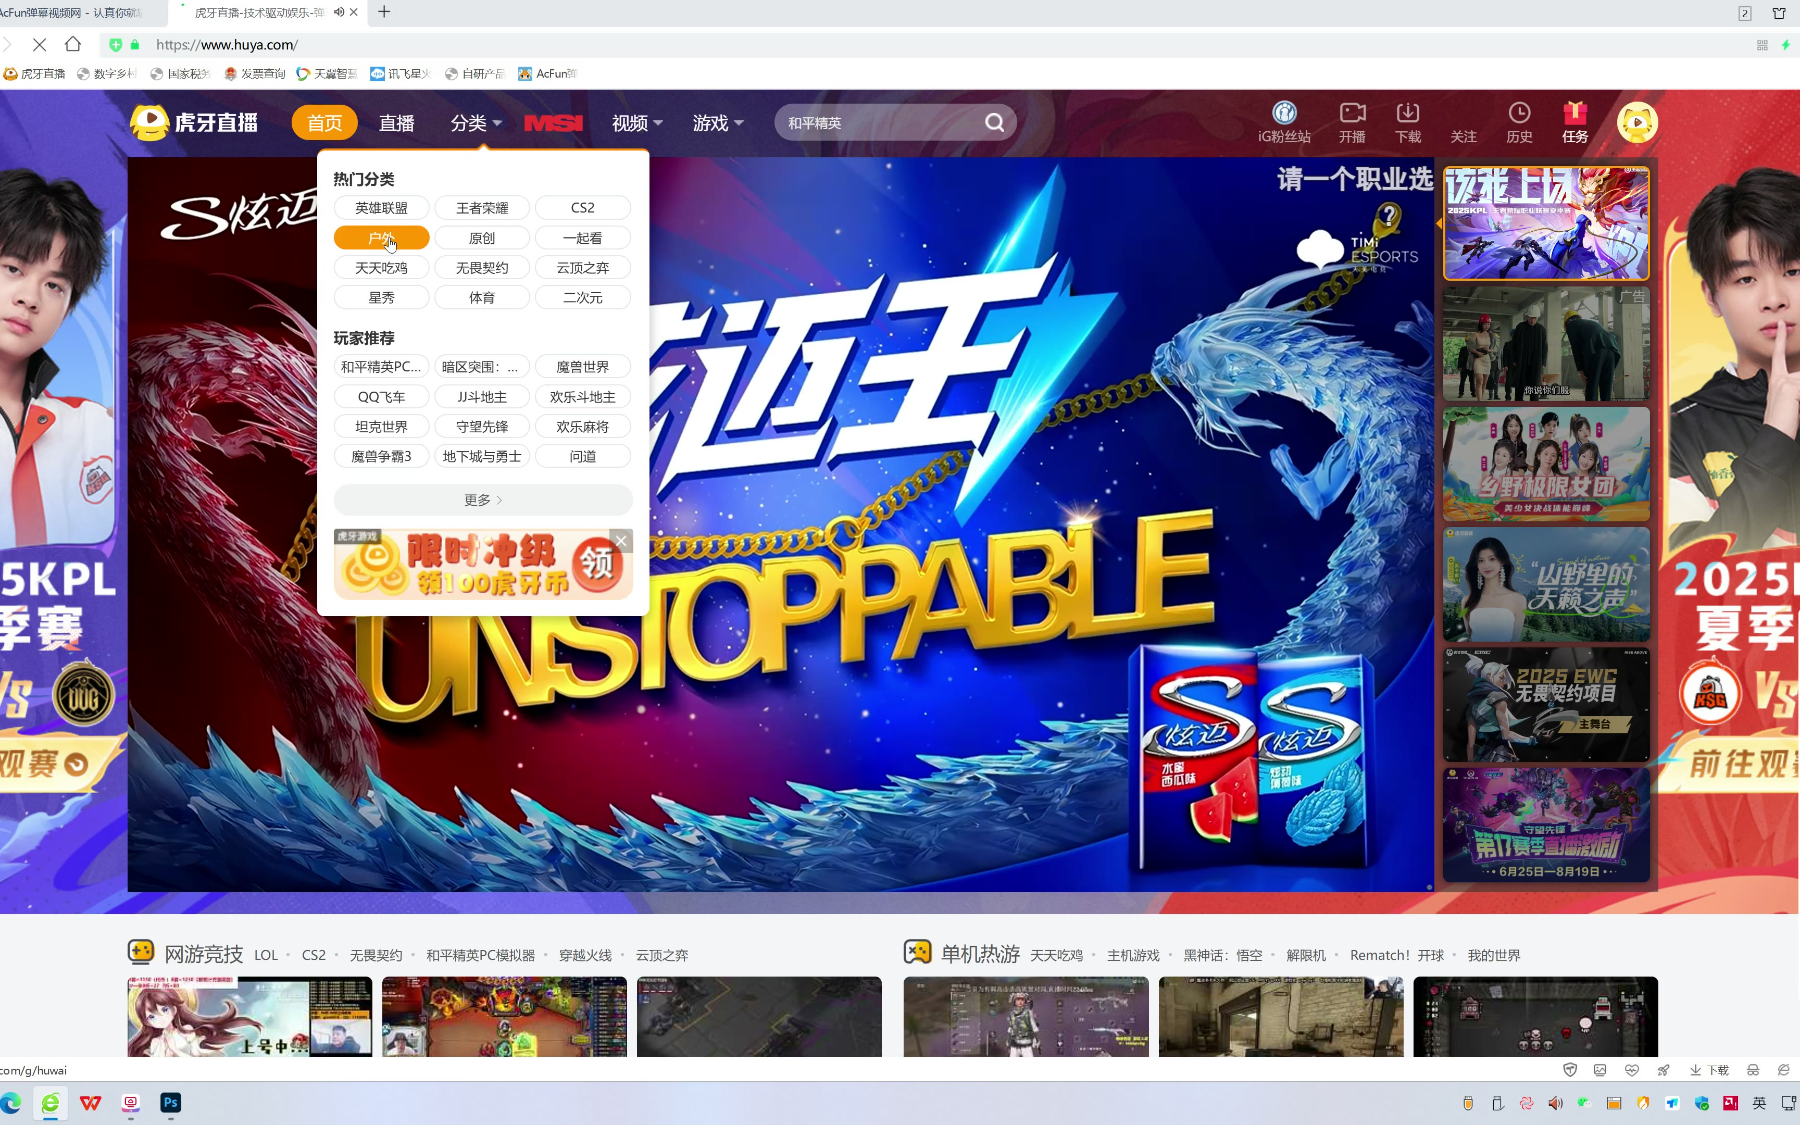Expand the 游戏 dropdown menu

718,123
